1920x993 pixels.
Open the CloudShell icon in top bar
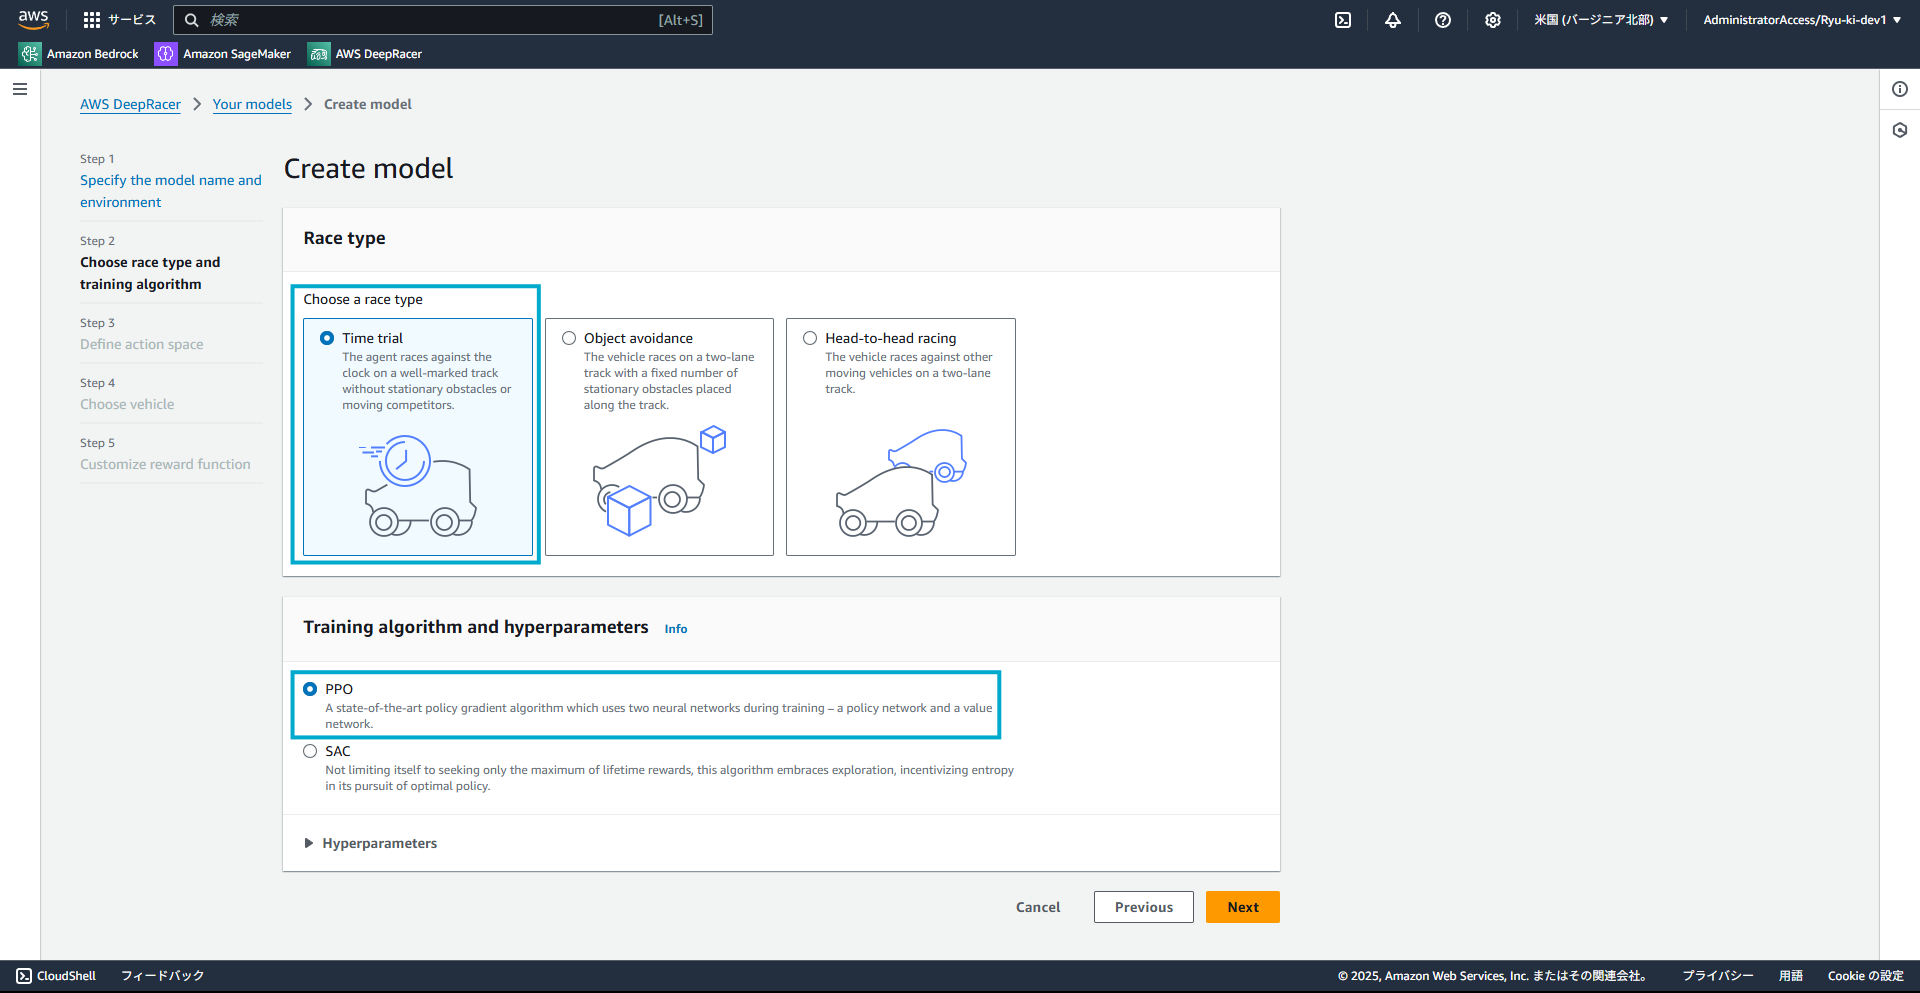1343,20
